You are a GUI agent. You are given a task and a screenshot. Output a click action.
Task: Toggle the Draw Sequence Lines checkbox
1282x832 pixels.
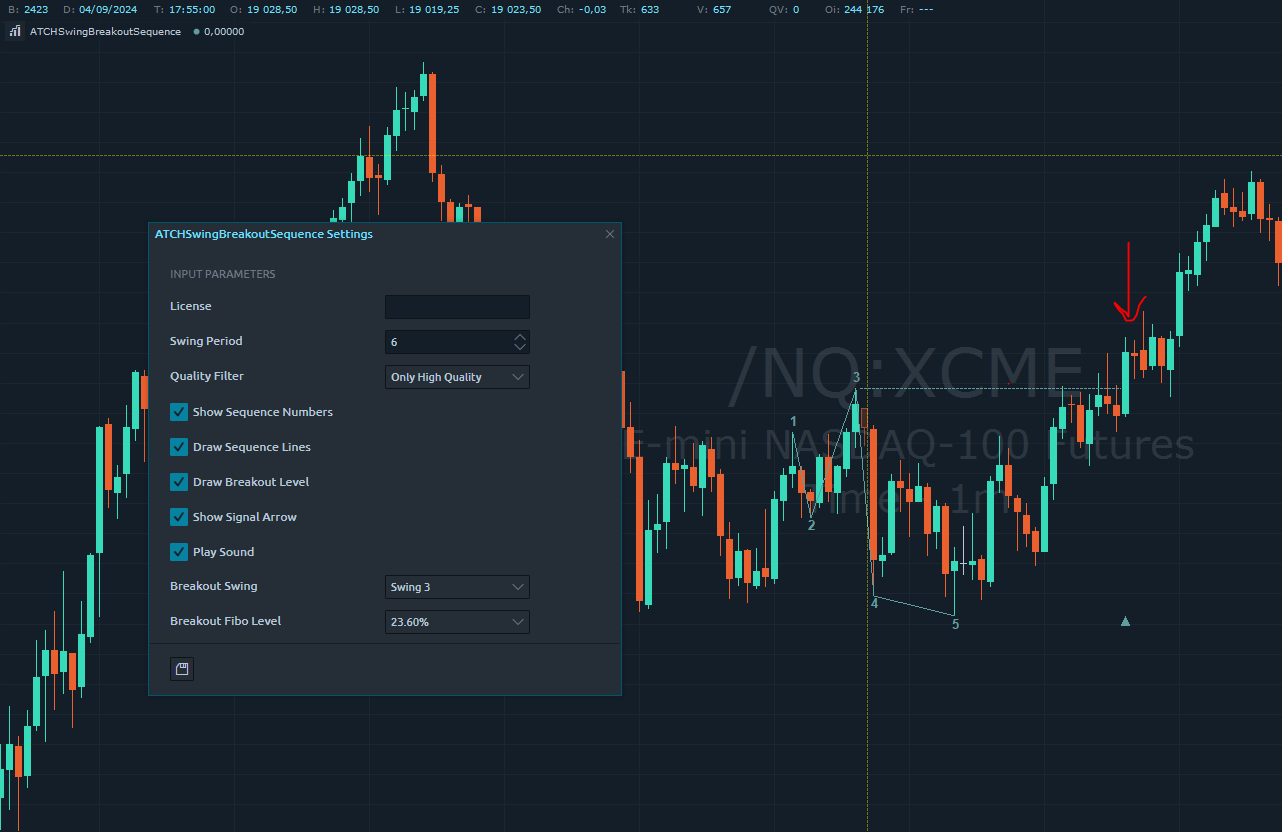(x=179, y=447)
